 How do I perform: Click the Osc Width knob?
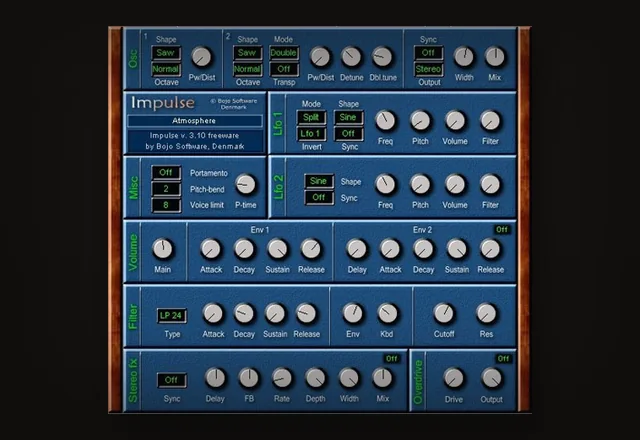tap(464, 57)
